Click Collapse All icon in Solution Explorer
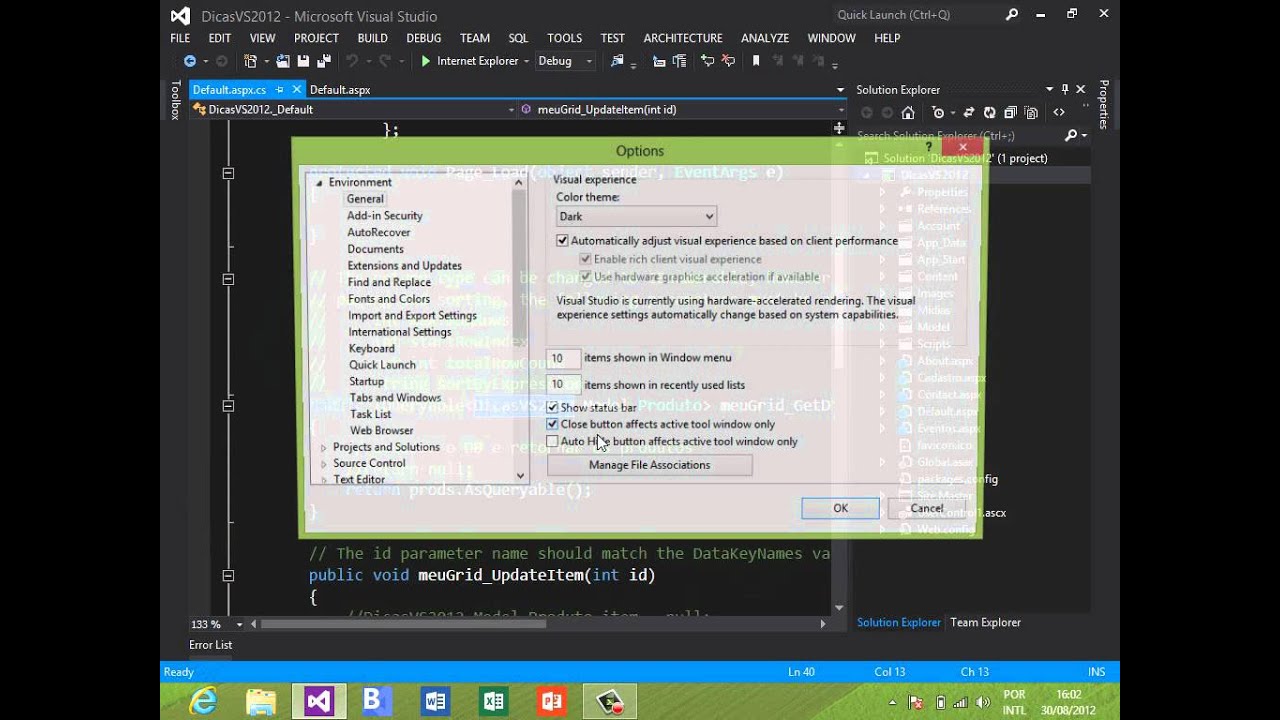The image size is (1280, 720). [x=1010, y=113]
